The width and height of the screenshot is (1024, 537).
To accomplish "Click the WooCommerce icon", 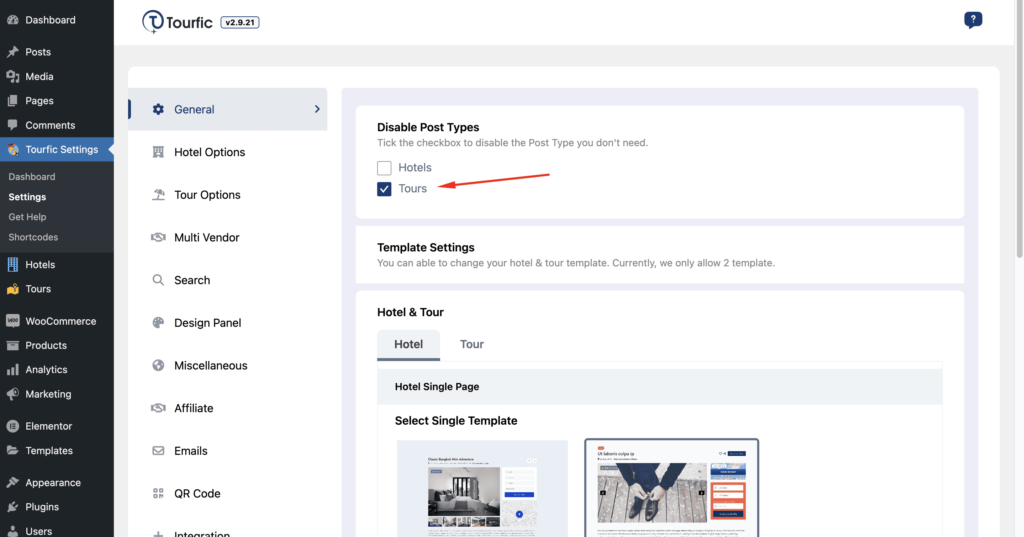I will (13, 321).
